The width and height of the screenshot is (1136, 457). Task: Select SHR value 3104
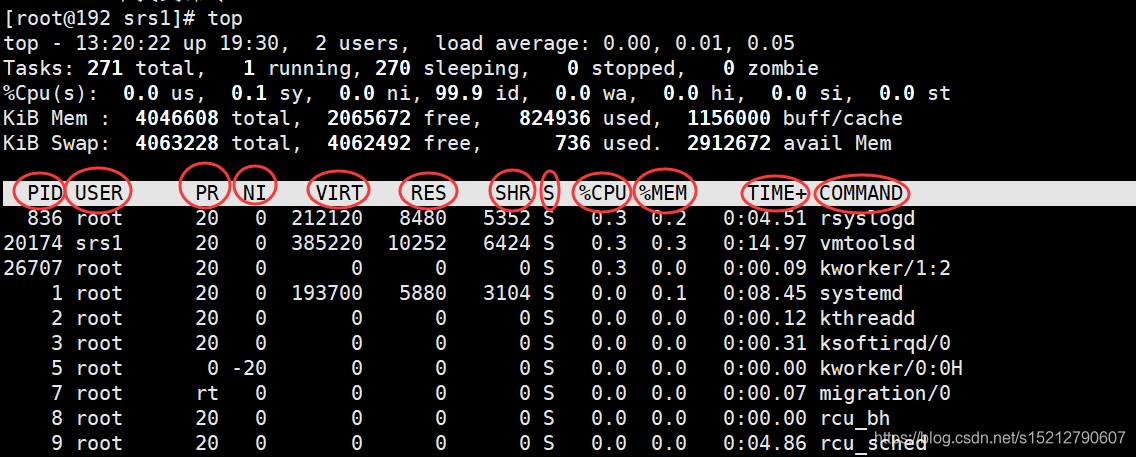[x=506, y=293]
